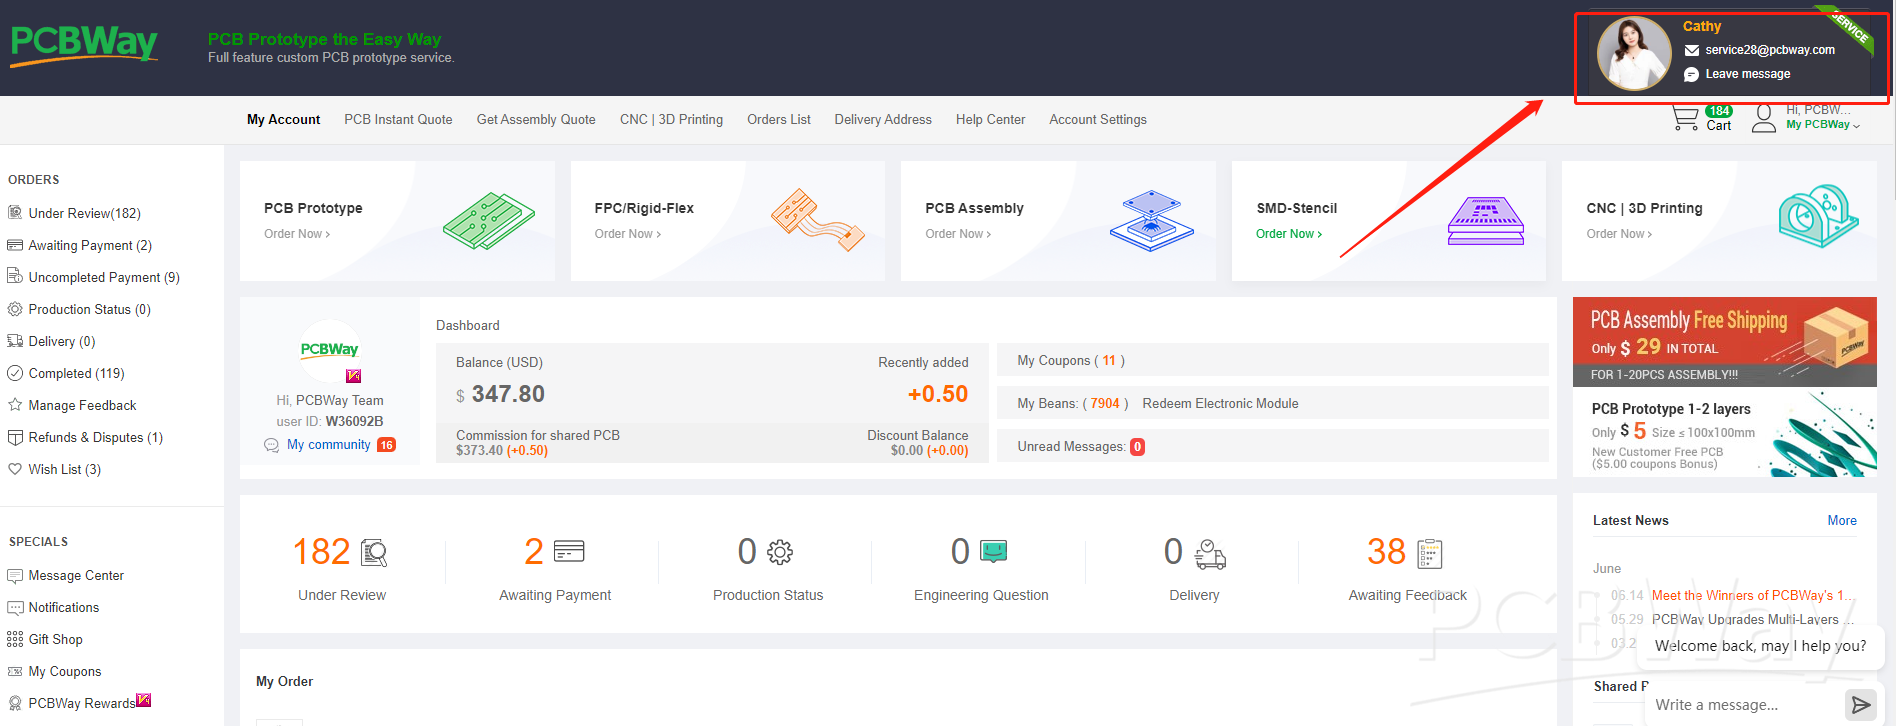Click the Notifications speech icon in sidebar
Screen dimensions: 1896x726
[x=15, y=607]
